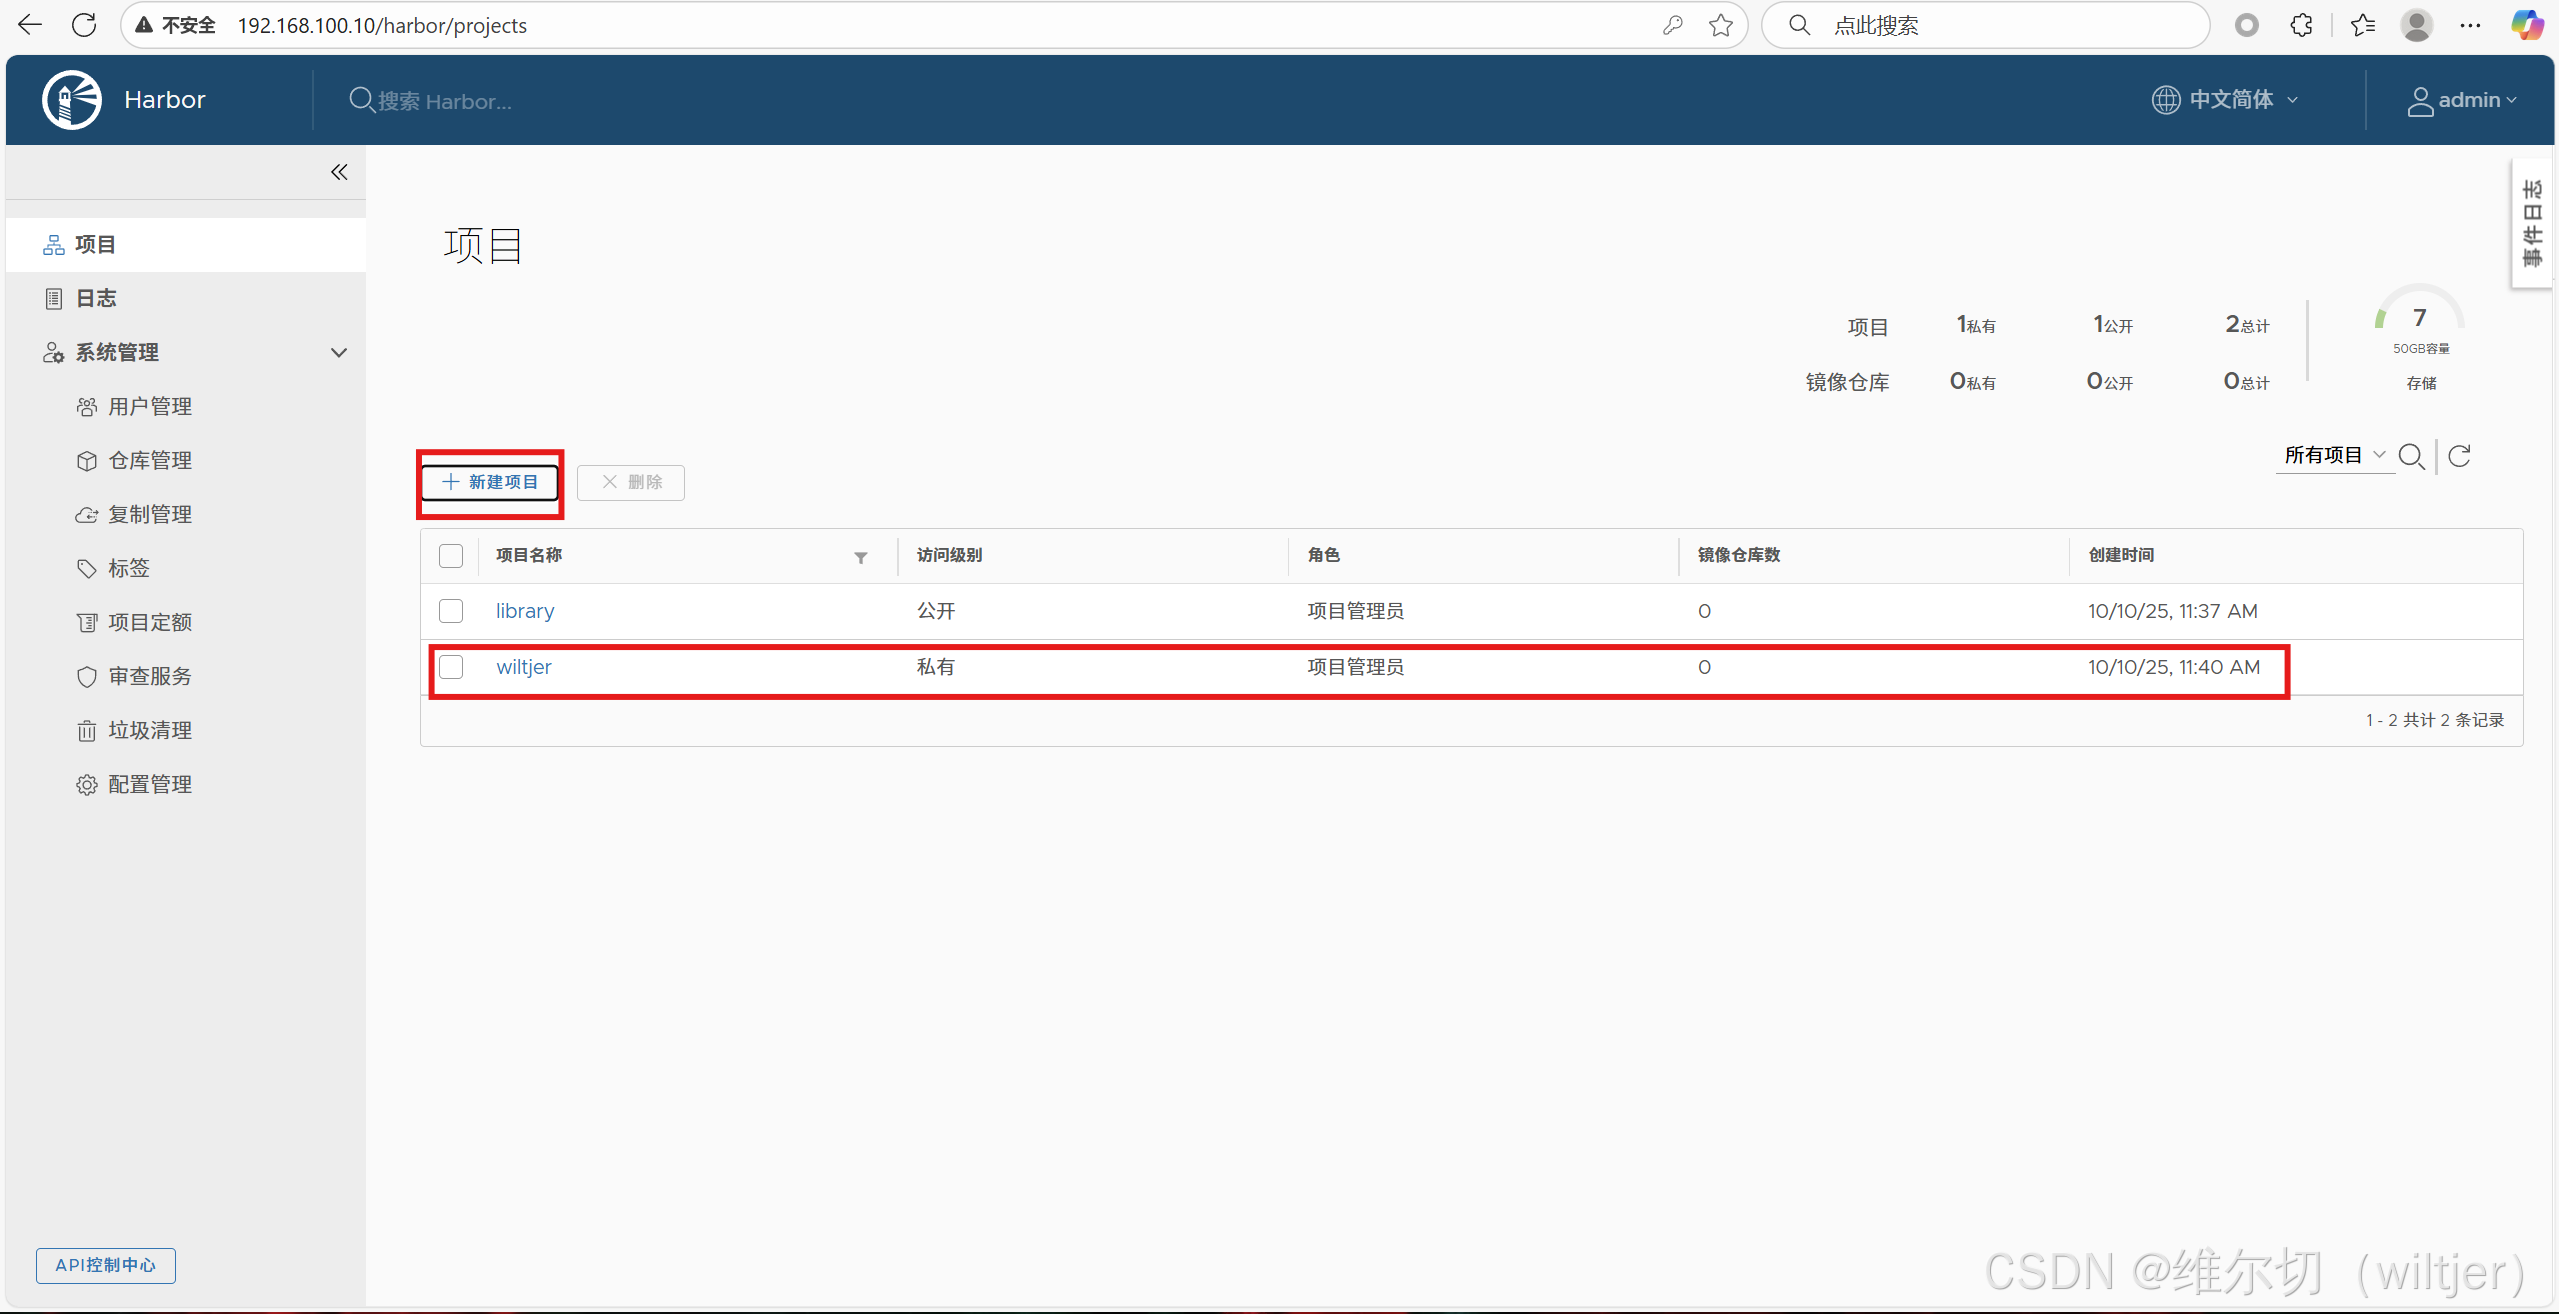Open the 所有项目 filter dropdown

pyautogui.click(x=2334, y=456)
